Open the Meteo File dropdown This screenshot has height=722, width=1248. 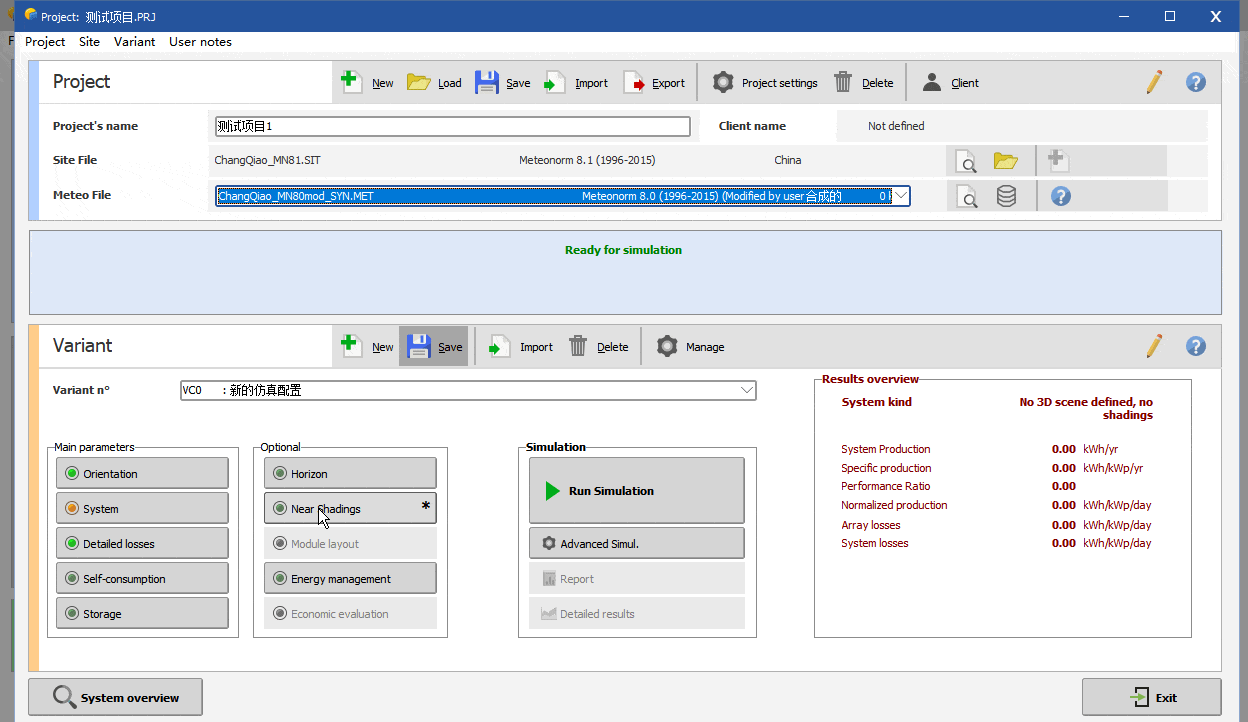pyautogui.click(x=900, y=196)
